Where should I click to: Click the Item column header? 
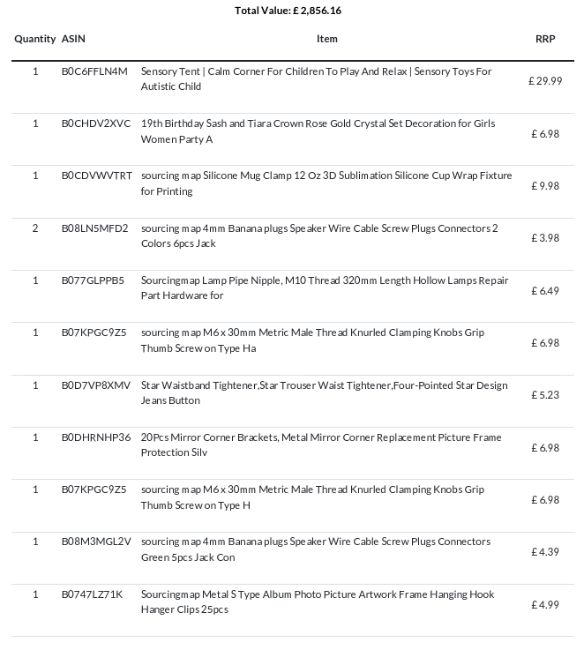tap(327, 39)
